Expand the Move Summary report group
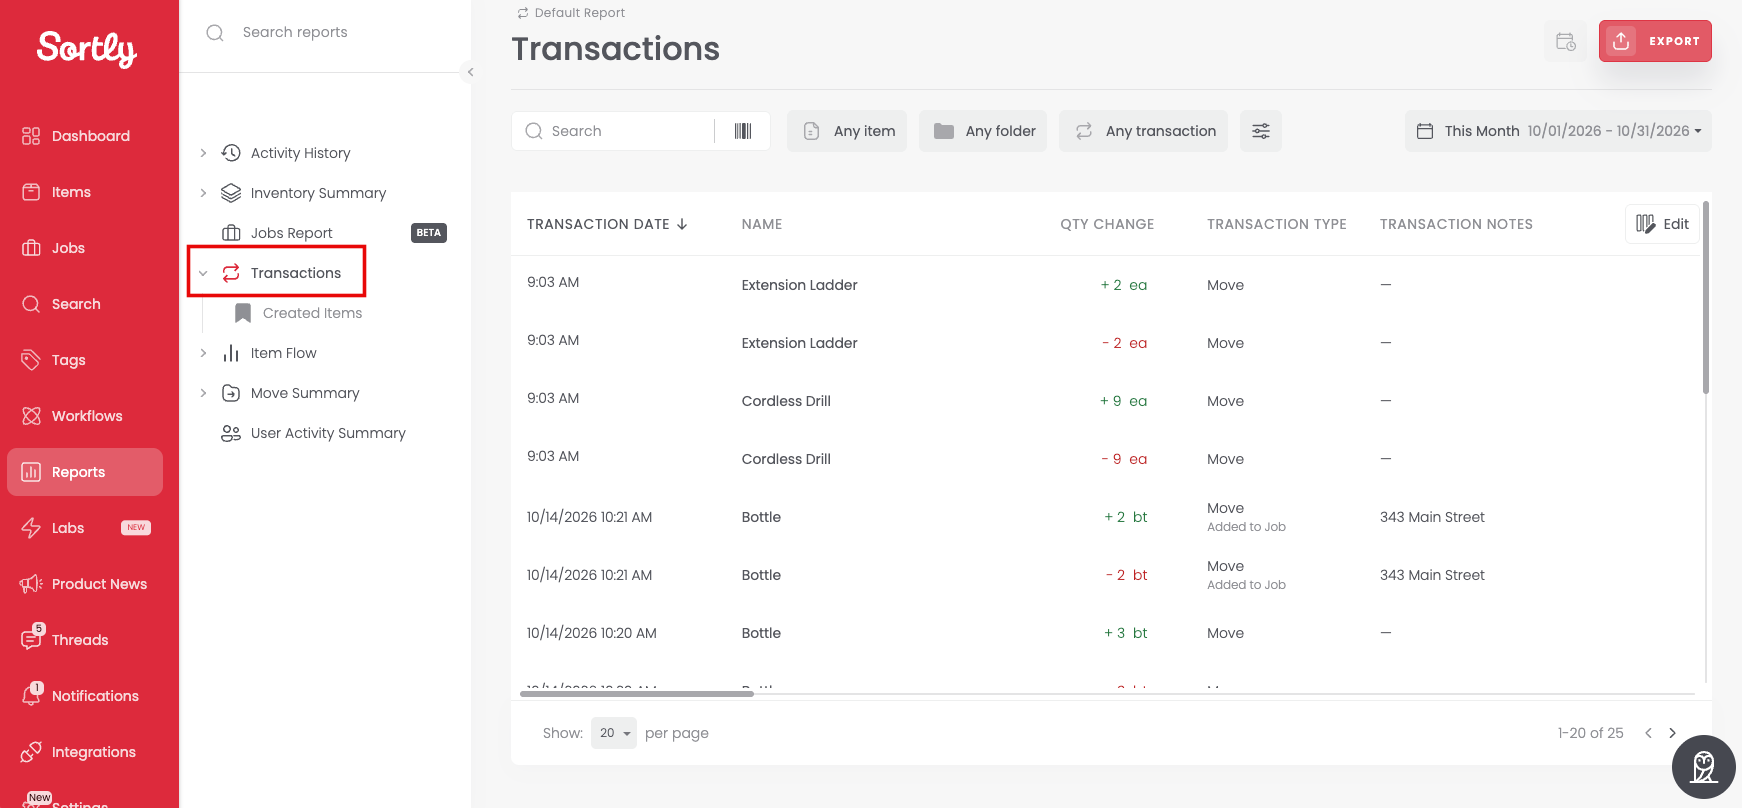The height and width of the screenshot is (808, 1742). [x=203, y=393]
